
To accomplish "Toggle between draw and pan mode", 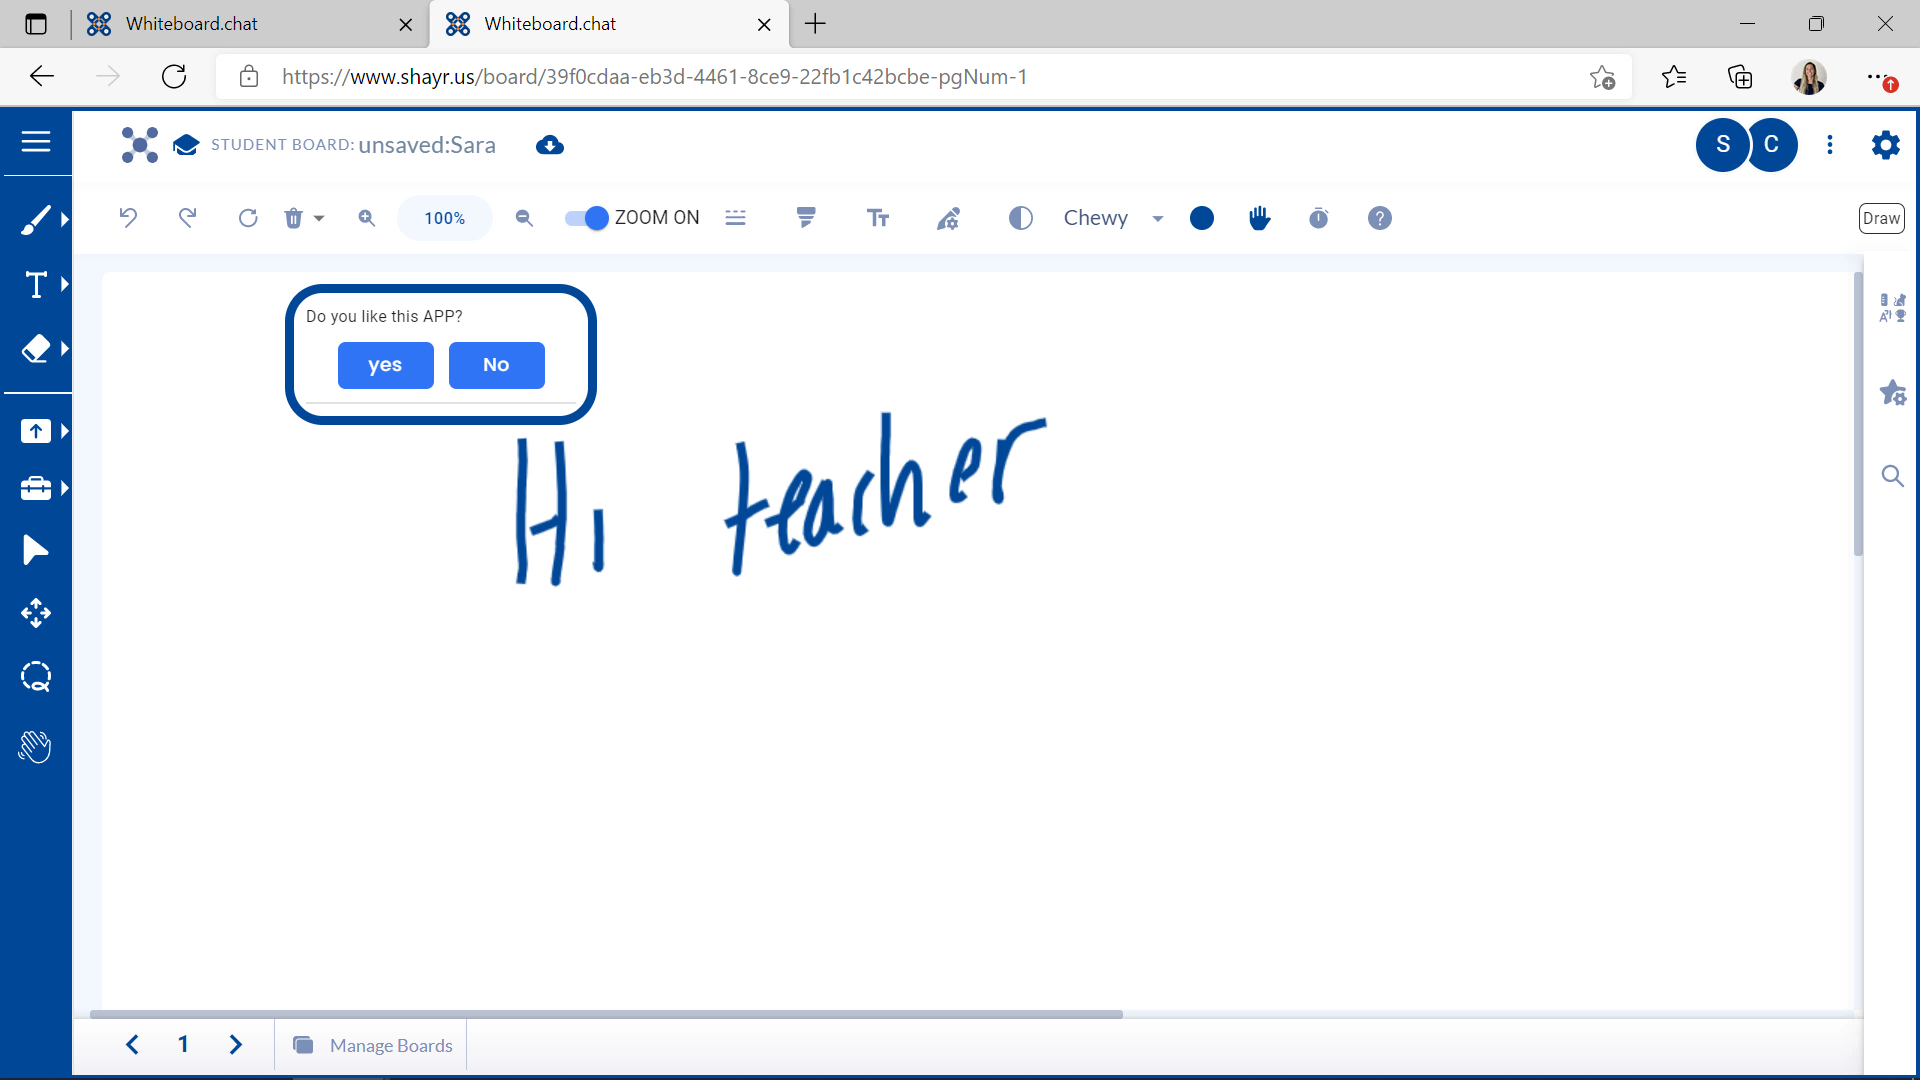I will 1879,216.
